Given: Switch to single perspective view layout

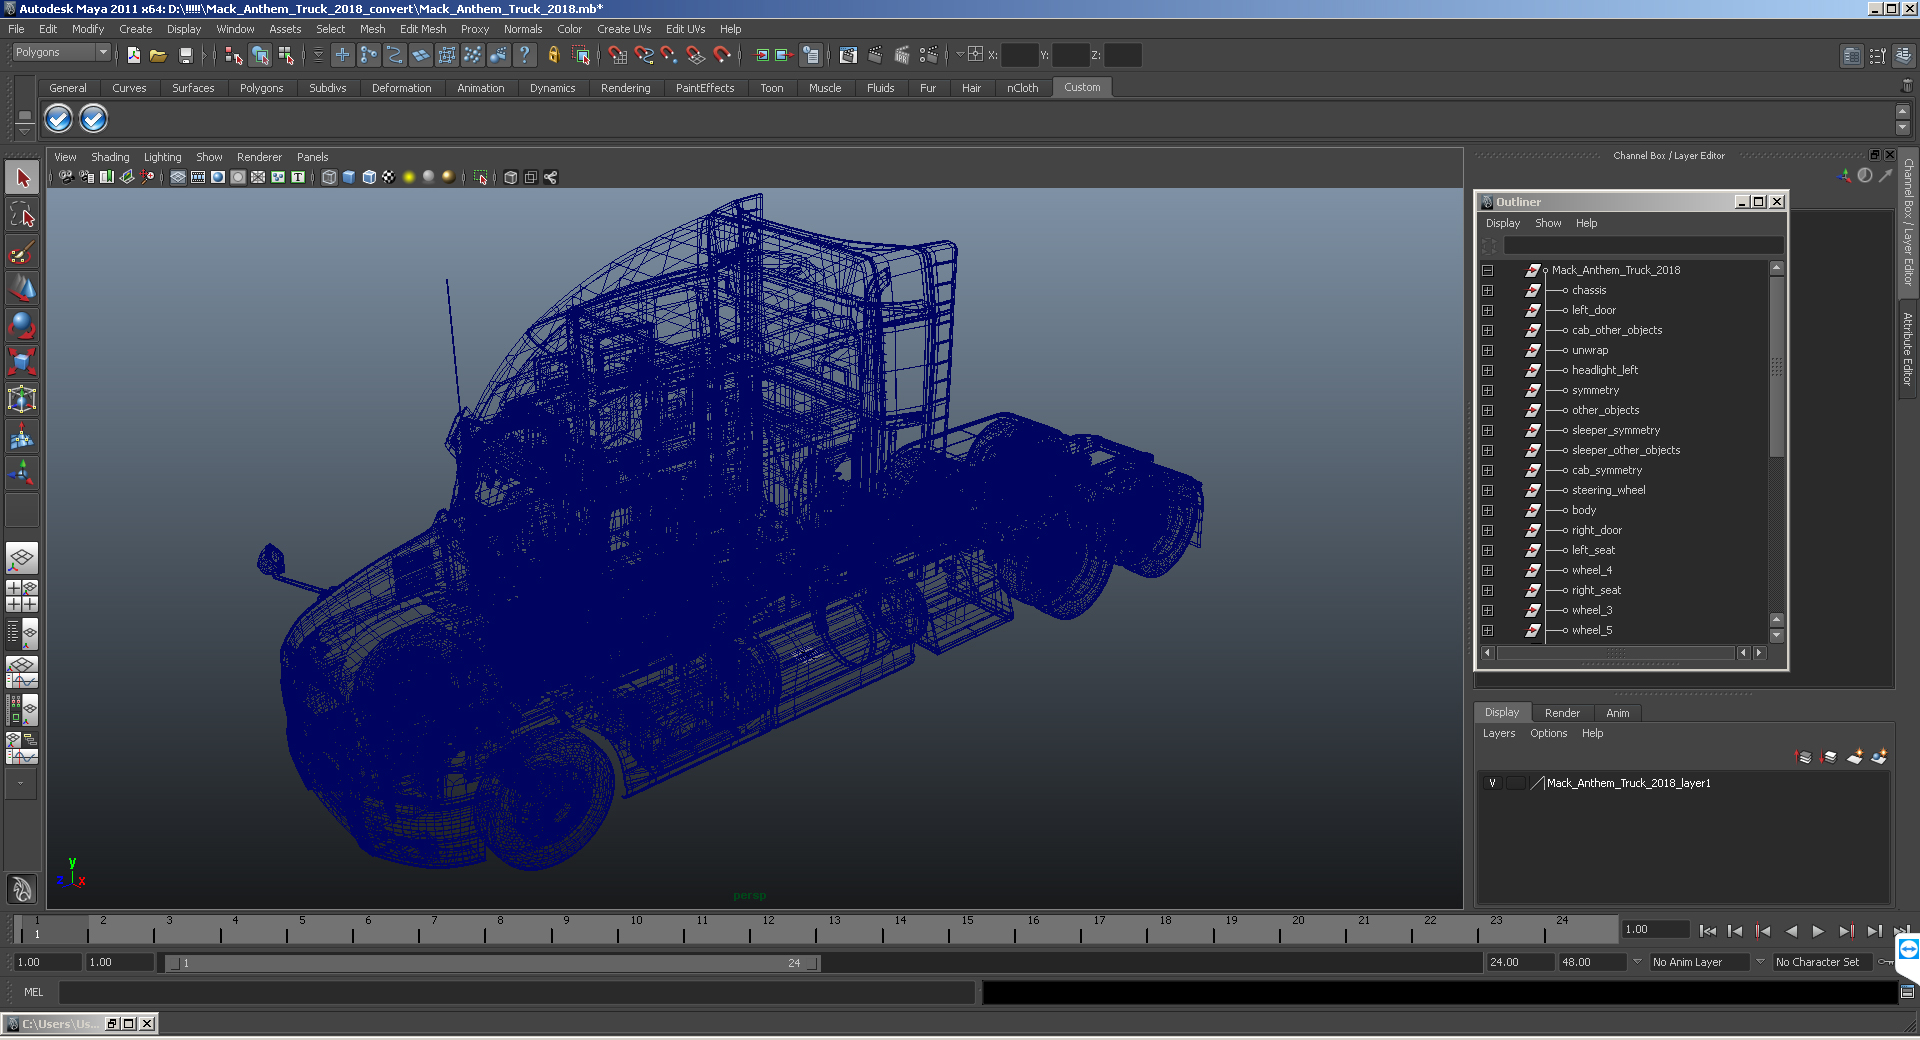Looking at the screenshot, I should [22, 558].
